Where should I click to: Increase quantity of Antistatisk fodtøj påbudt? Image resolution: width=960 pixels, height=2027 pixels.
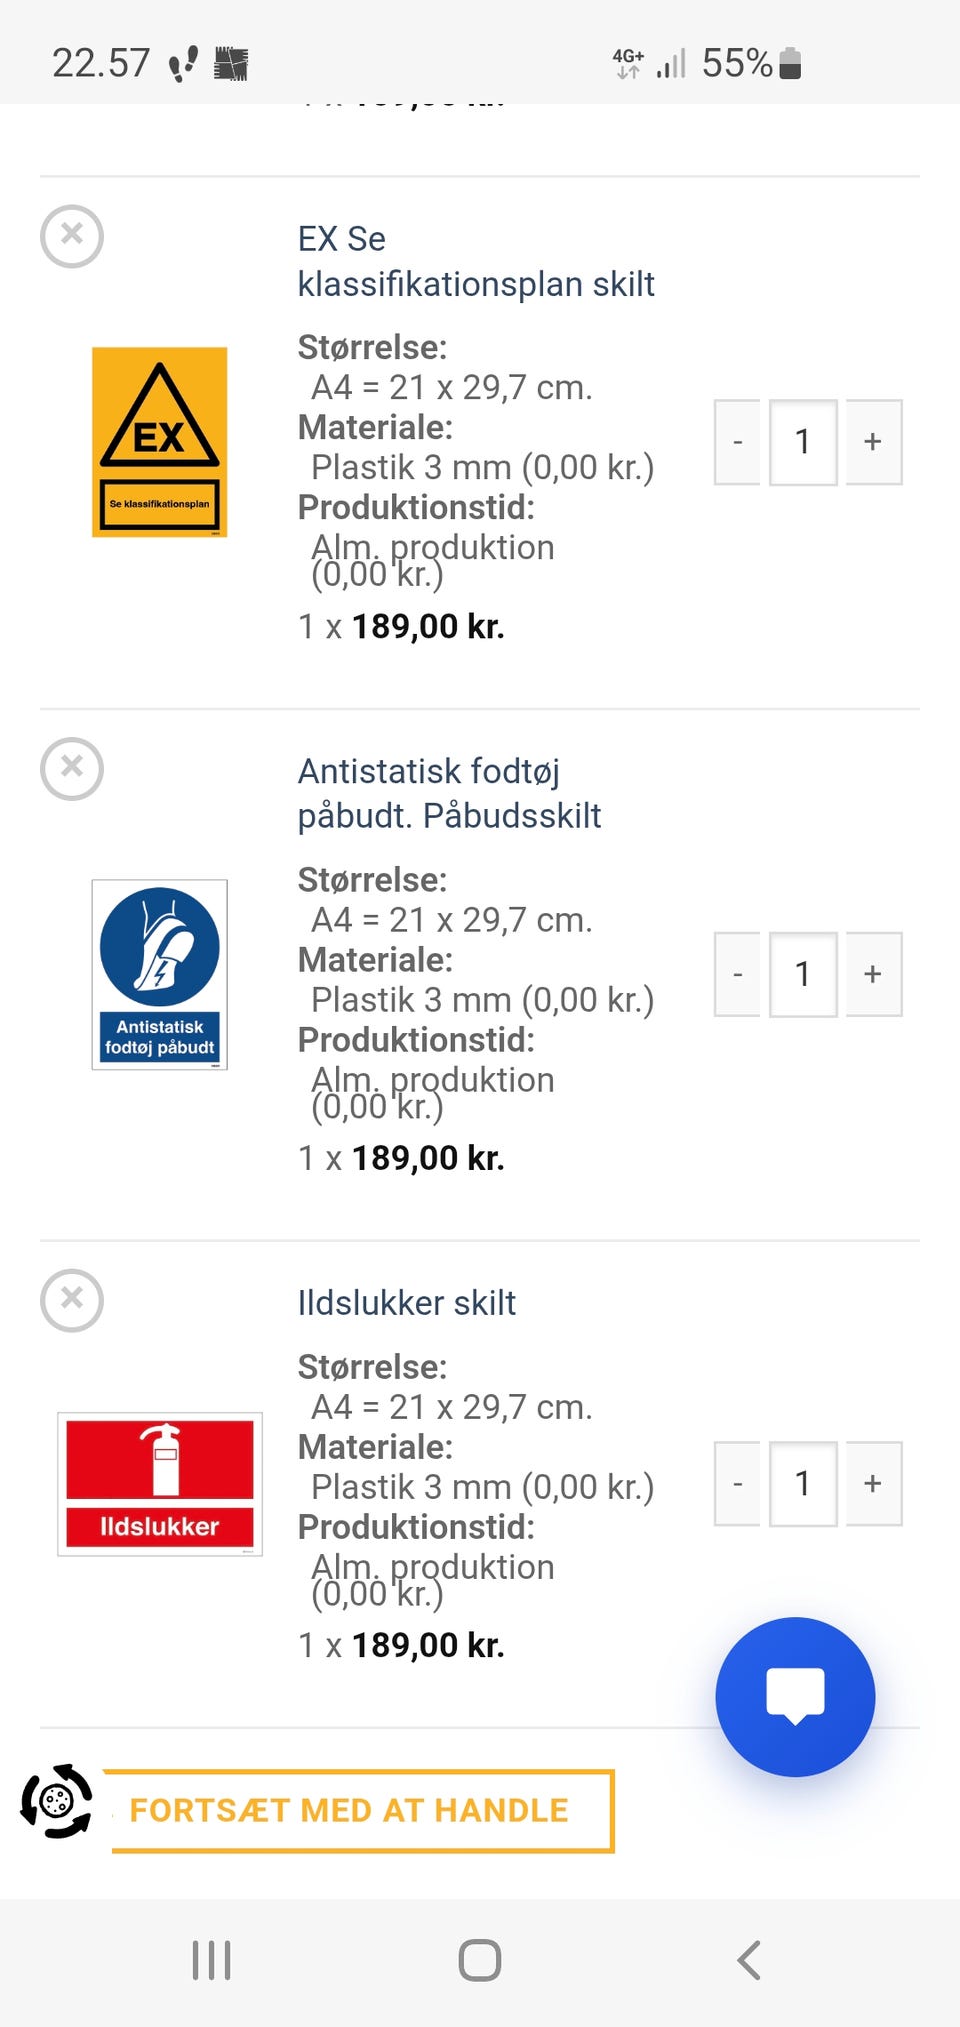[873, 974]
